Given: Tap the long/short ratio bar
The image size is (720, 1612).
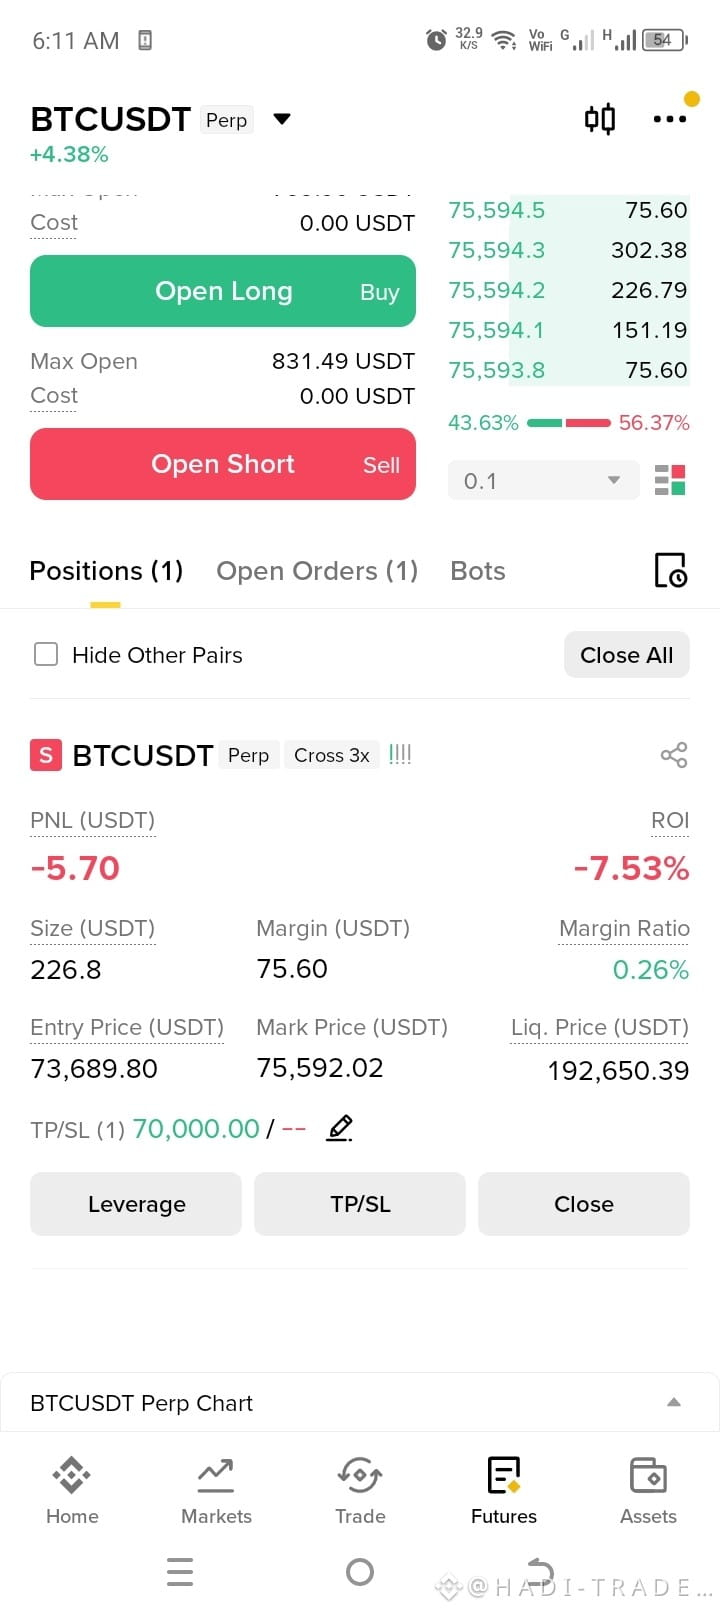Looking at the screenshot, I should (569, 423).
